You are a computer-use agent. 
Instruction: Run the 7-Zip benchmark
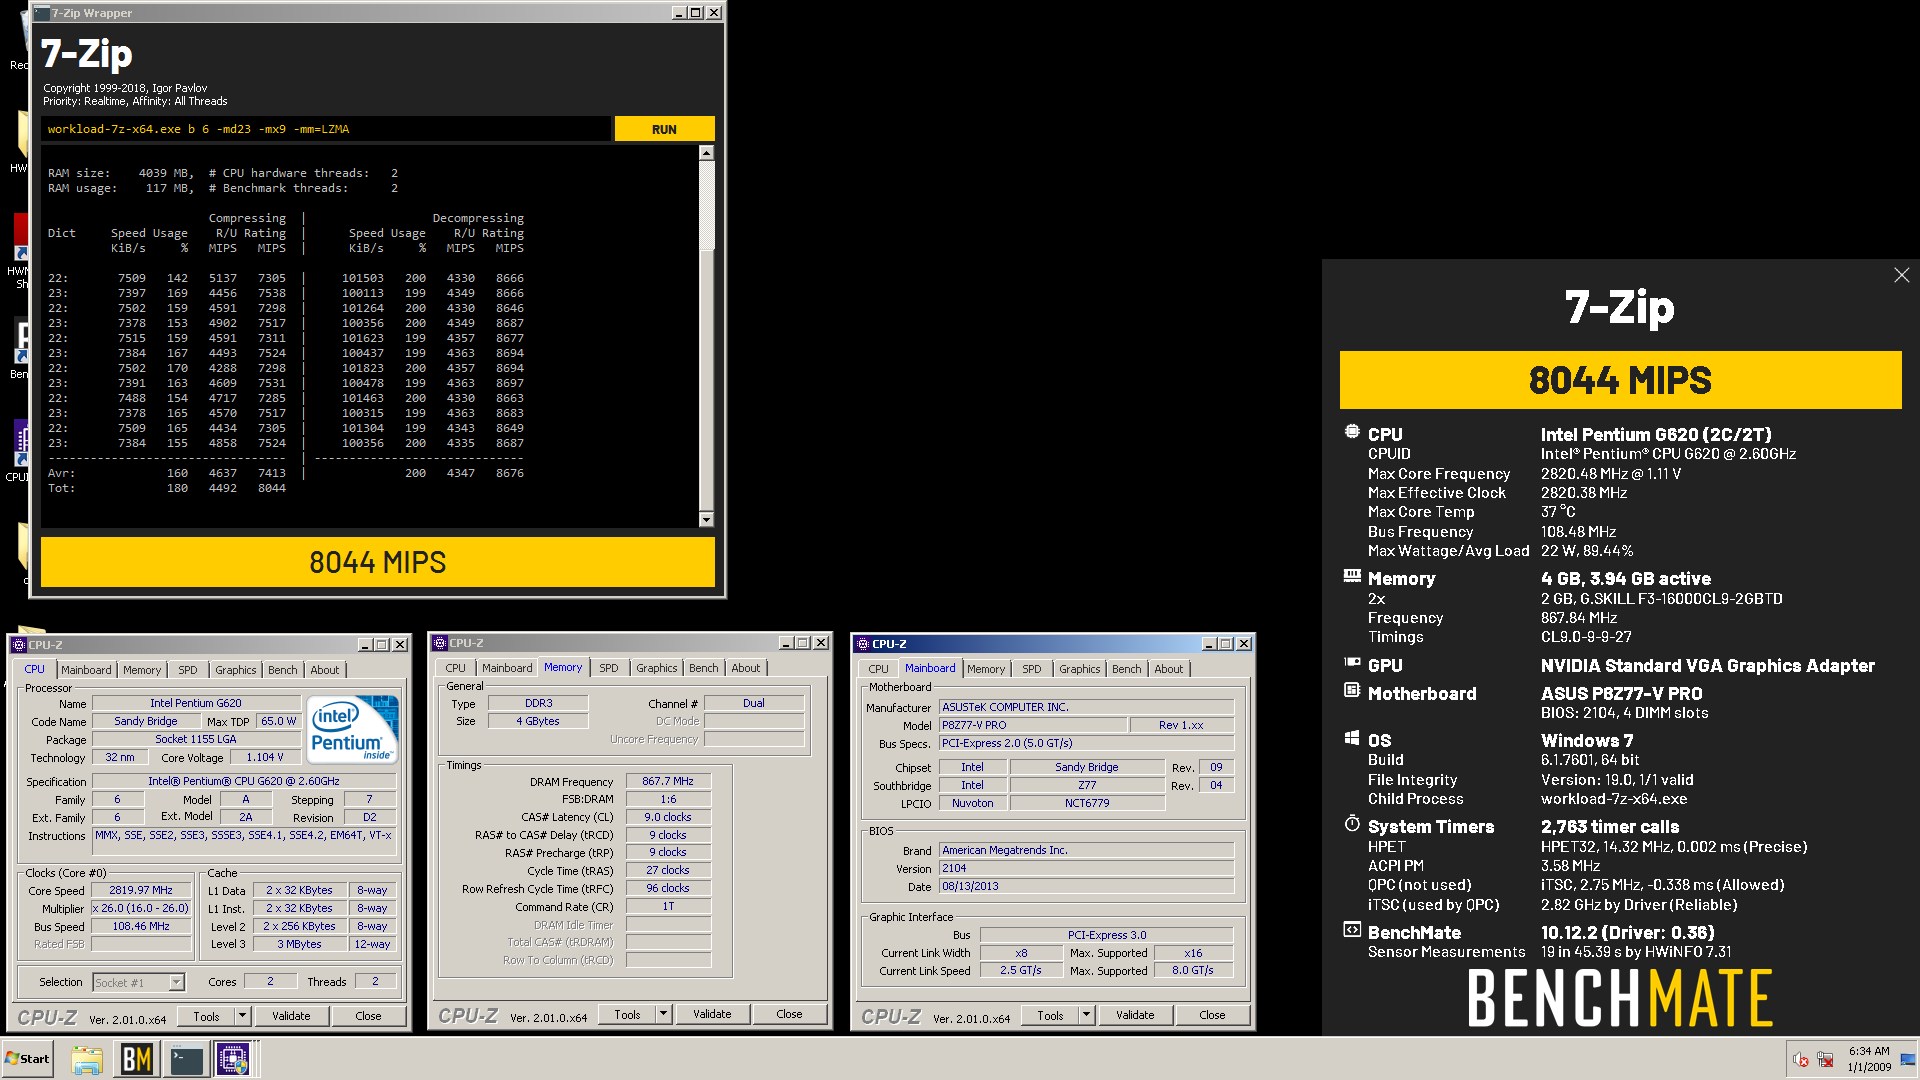pos(664,129)
